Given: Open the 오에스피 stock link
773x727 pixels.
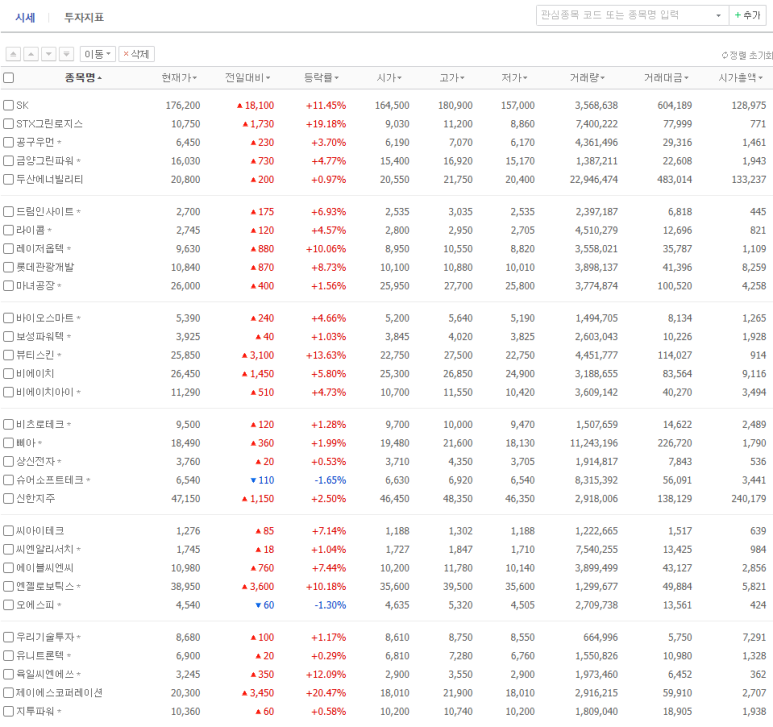Looking at the screenshot, I should pos(35,605).
